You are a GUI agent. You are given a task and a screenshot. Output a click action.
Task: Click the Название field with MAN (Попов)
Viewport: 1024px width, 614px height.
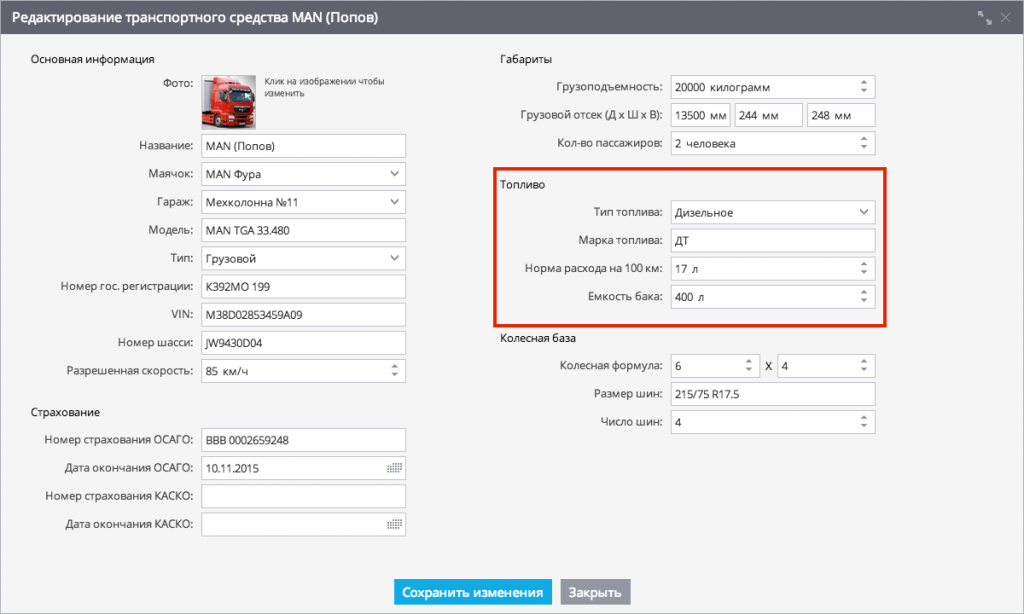pos(302,146)
